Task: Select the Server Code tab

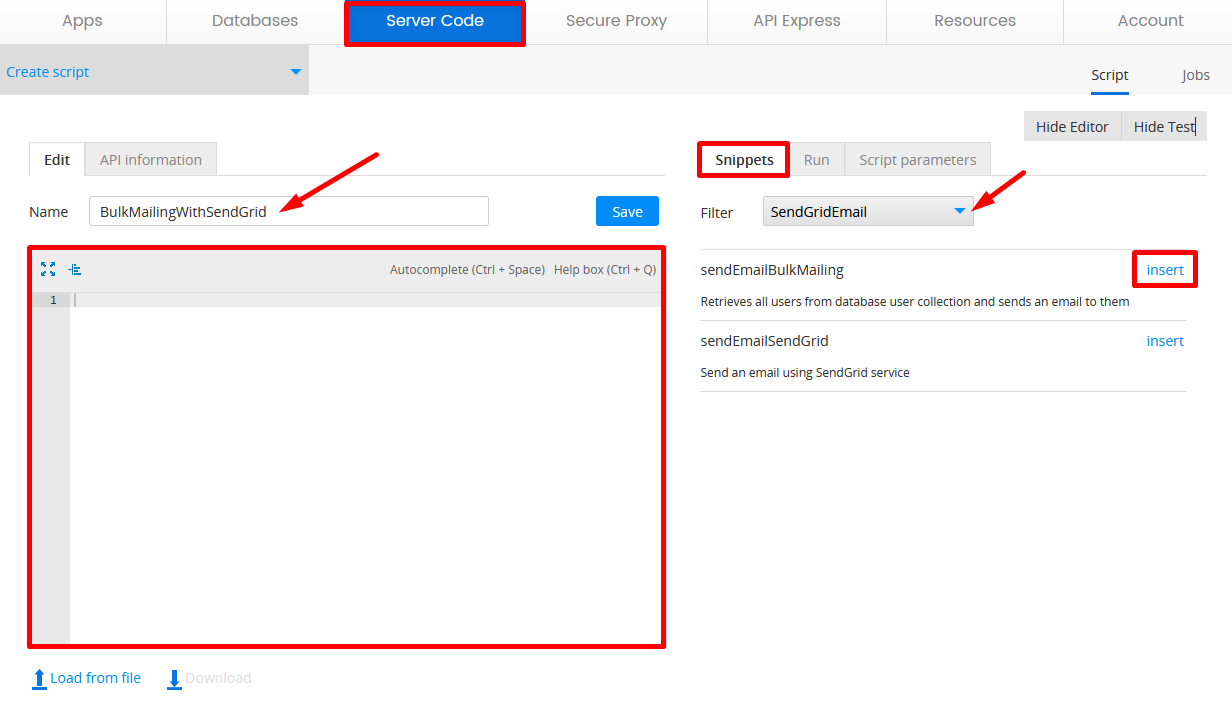Action: 435,22
